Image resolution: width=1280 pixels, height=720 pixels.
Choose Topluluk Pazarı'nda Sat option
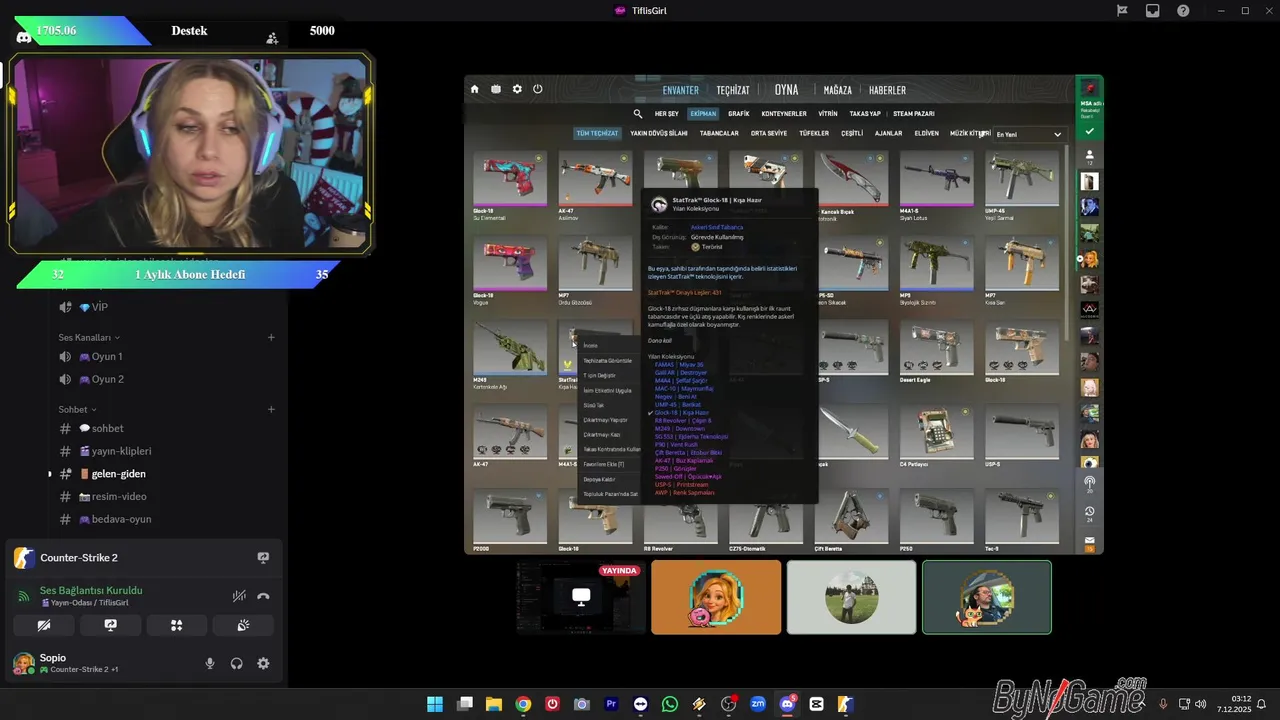pyautogui.click(x=609, y=494)
